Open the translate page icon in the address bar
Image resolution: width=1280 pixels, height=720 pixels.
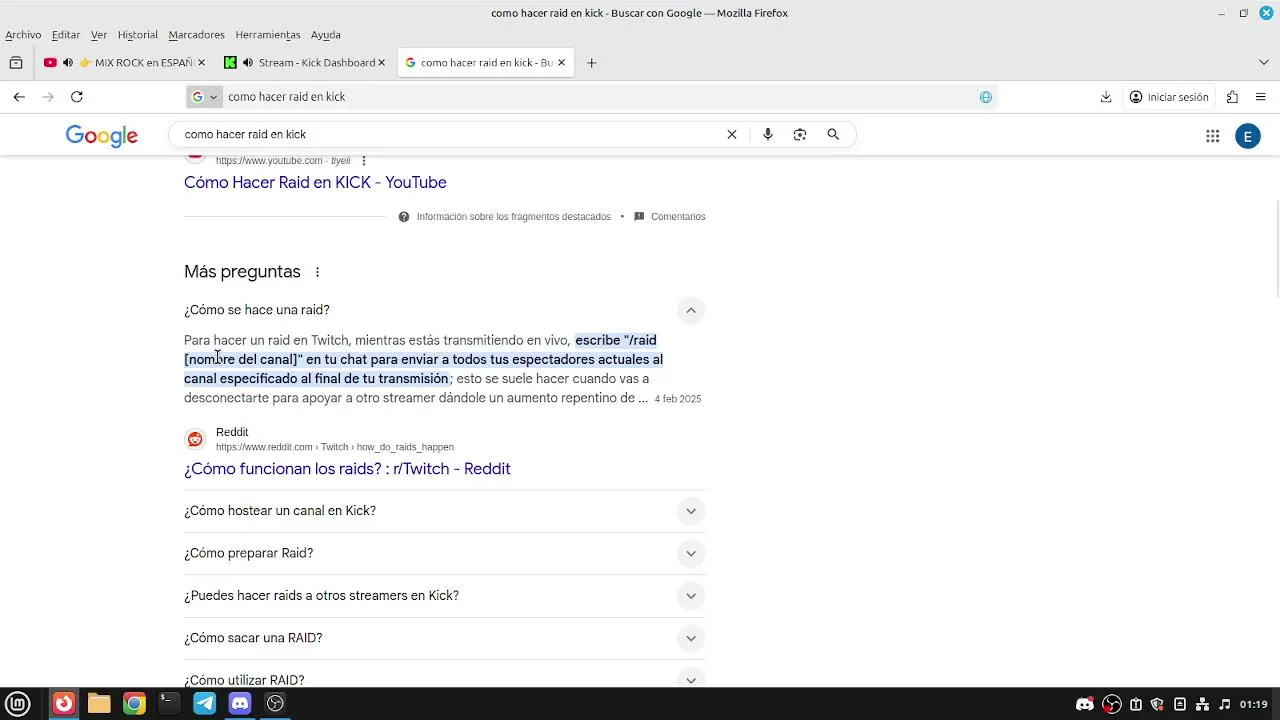point(986,97)
